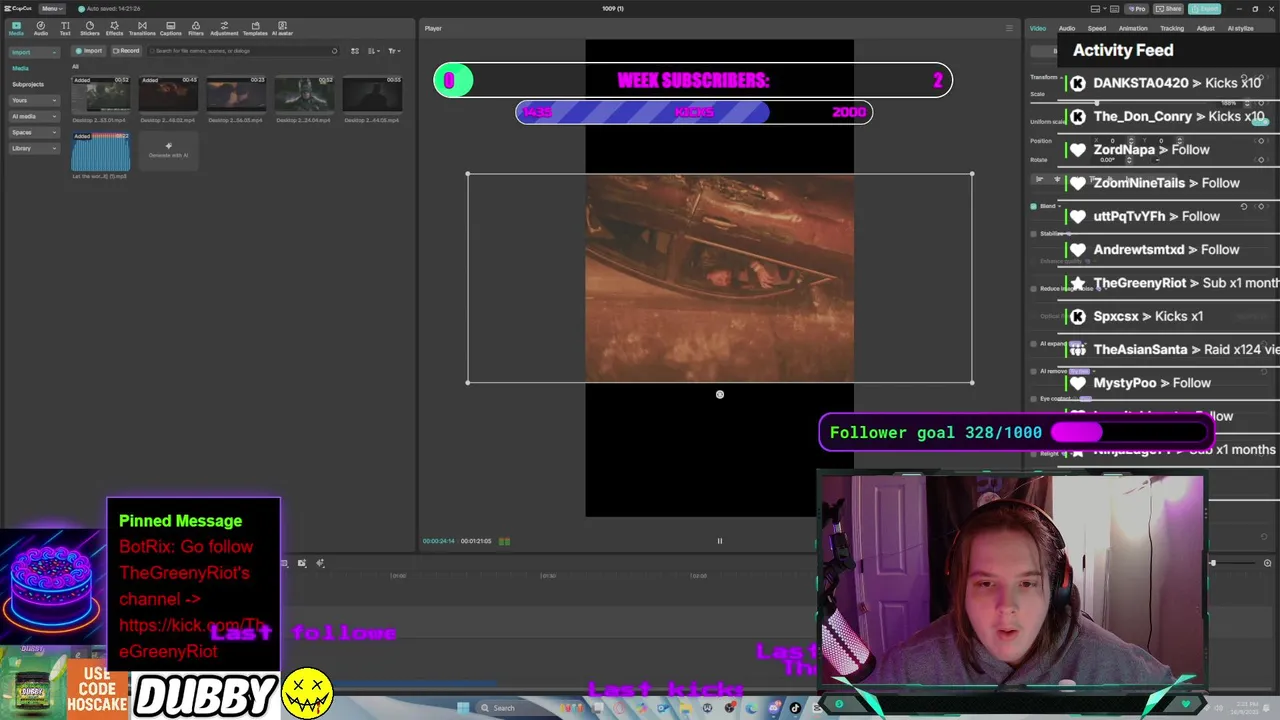Click the pause icon in the player
Image resolution: width=1280 pixels, height=720 pixels.
tap(720, 541)
